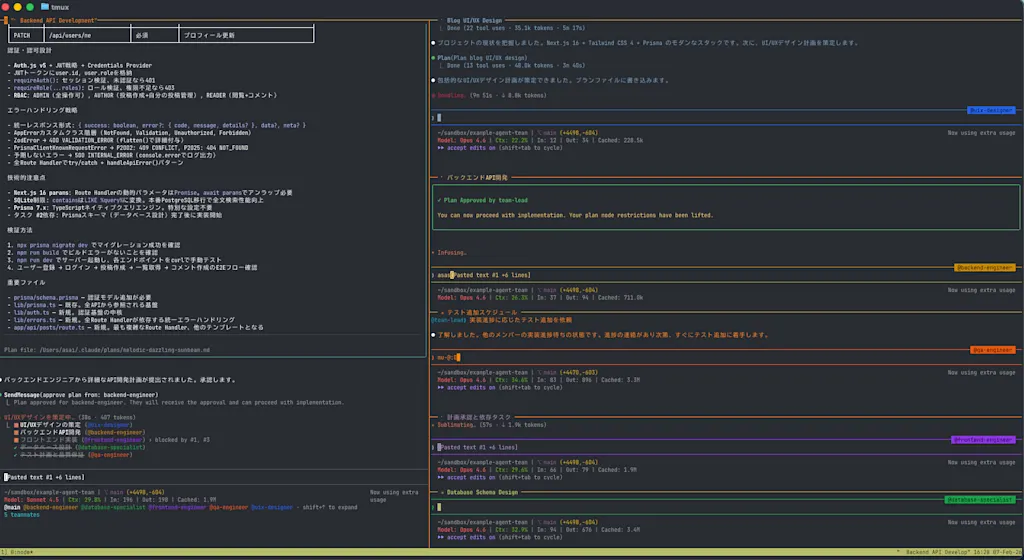The height and width of the screenshot is (560, 1024).
Task: Focus the ux-designer pane empty input prompt
Action: [726, 118]
